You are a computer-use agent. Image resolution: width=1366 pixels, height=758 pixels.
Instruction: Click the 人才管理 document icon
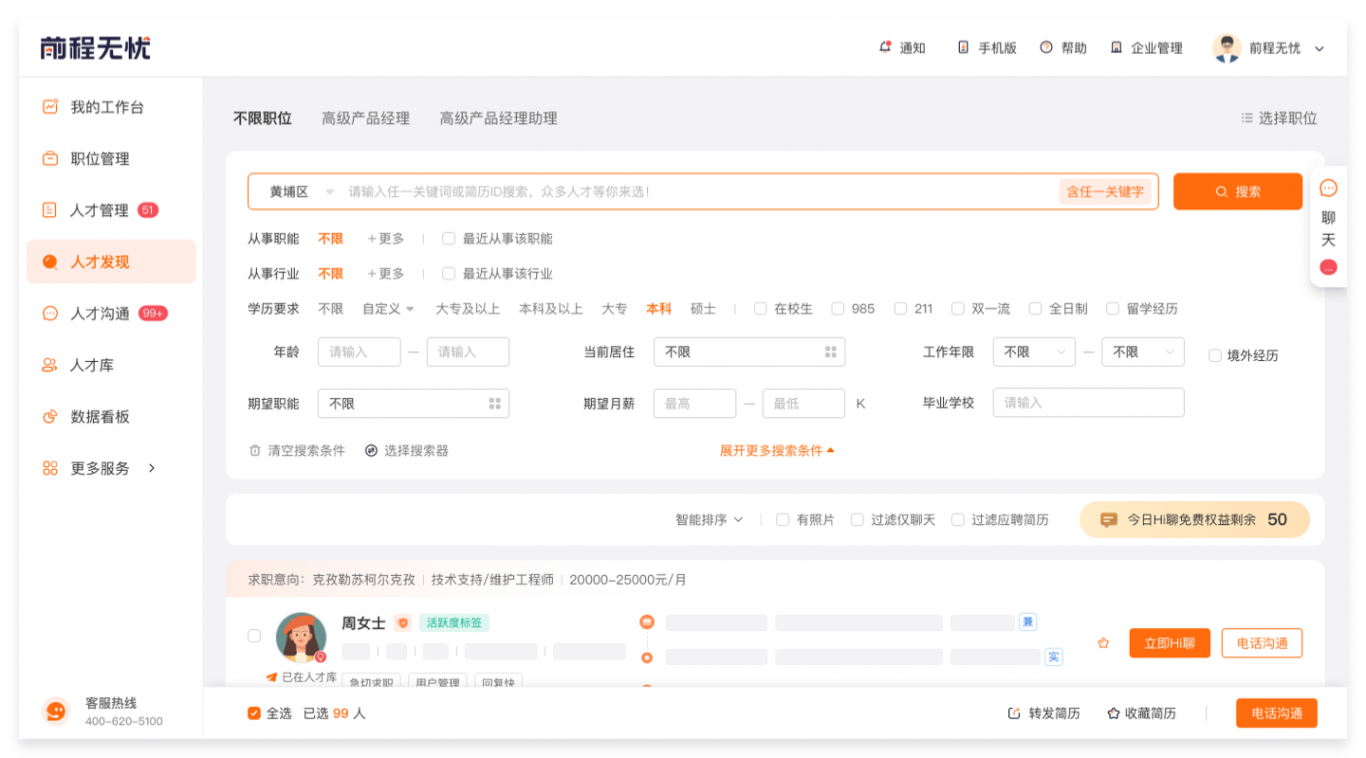(x=50, y=210)
